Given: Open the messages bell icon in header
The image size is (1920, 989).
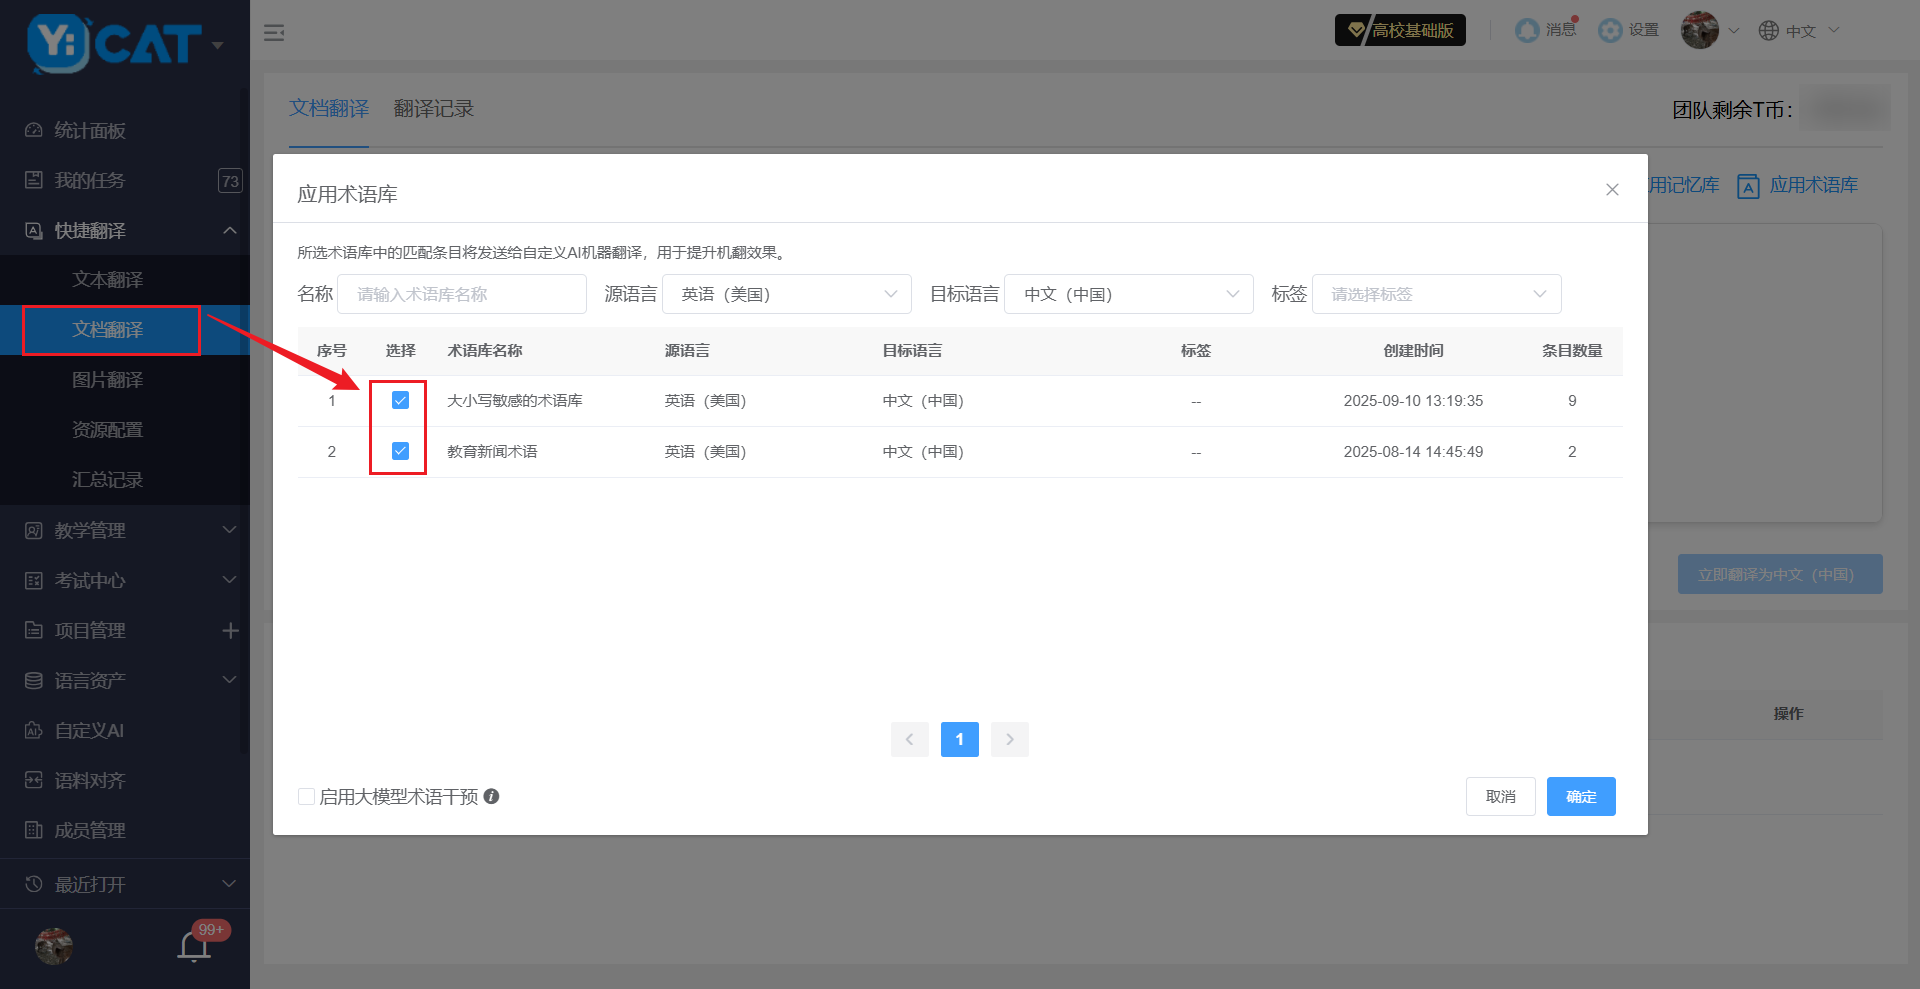Looking at the screenshot, I should click(1527, 31).
